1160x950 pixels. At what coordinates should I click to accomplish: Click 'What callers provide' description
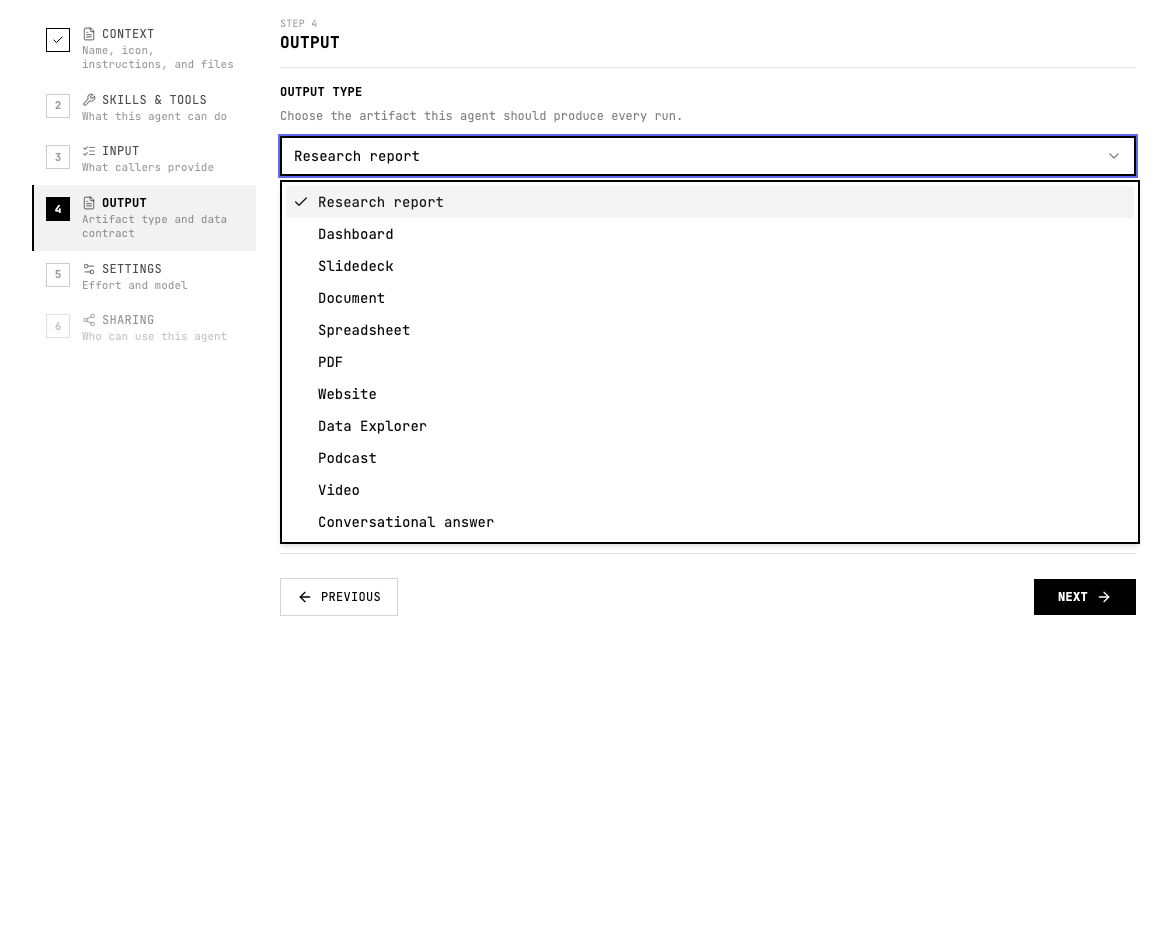click(148, 168)
